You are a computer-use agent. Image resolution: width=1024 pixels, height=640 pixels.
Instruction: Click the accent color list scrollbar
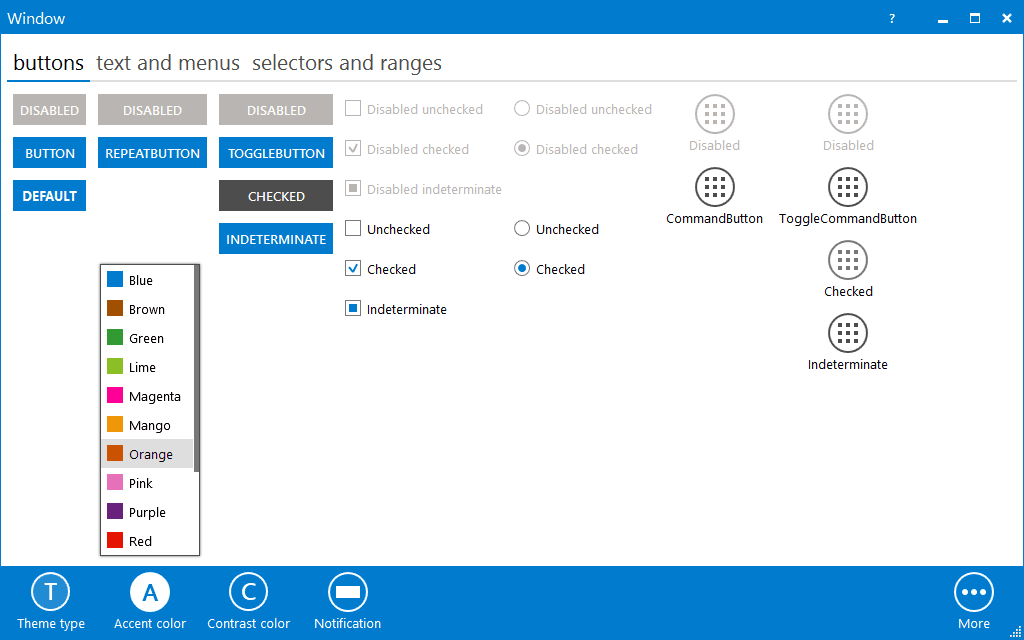coord(197,370)
